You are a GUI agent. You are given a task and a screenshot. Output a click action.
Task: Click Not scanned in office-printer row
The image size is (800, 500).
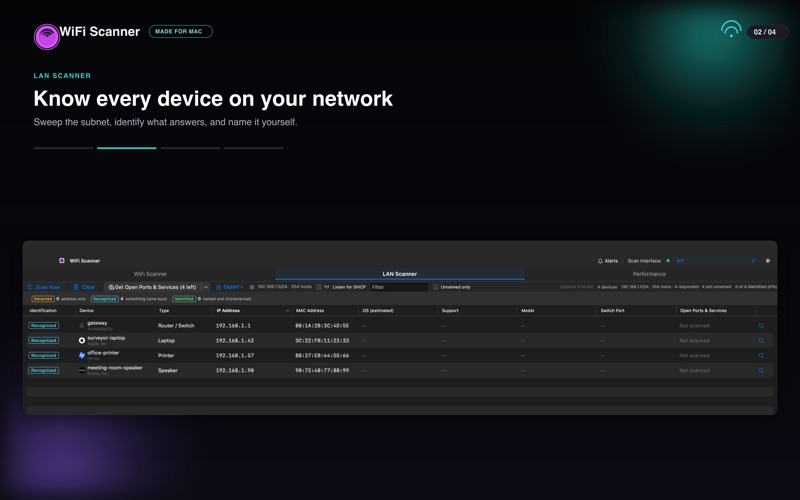(694, 356)
